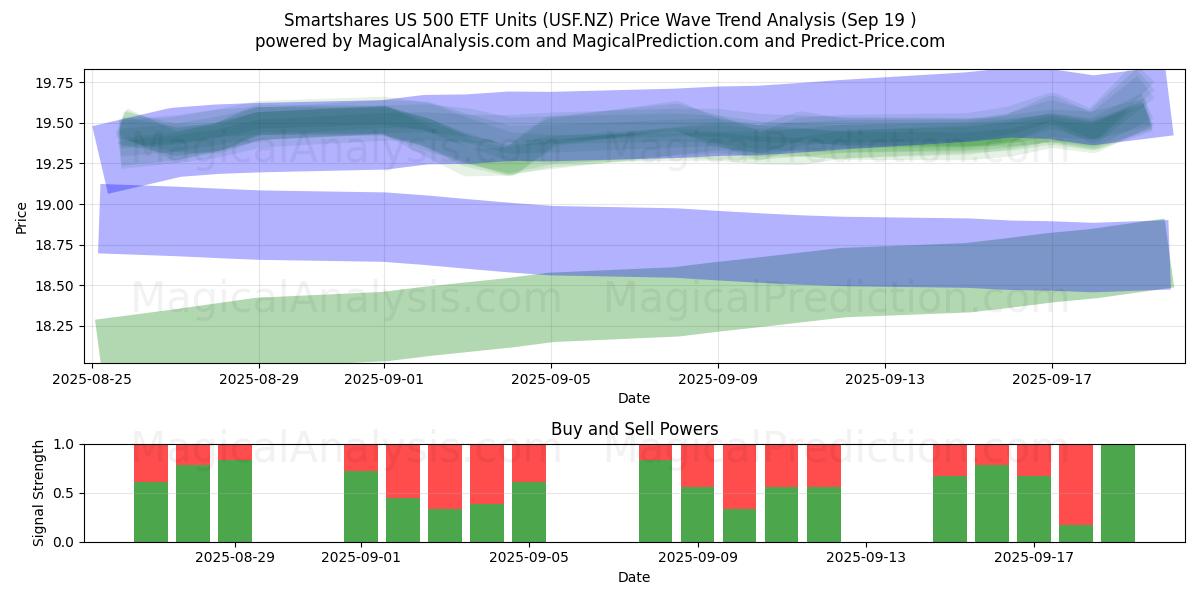The height and width of the screenshot is (600, 1200).
Task: Click the fully green last bar in the power chart
Action: click(1118, 493)
